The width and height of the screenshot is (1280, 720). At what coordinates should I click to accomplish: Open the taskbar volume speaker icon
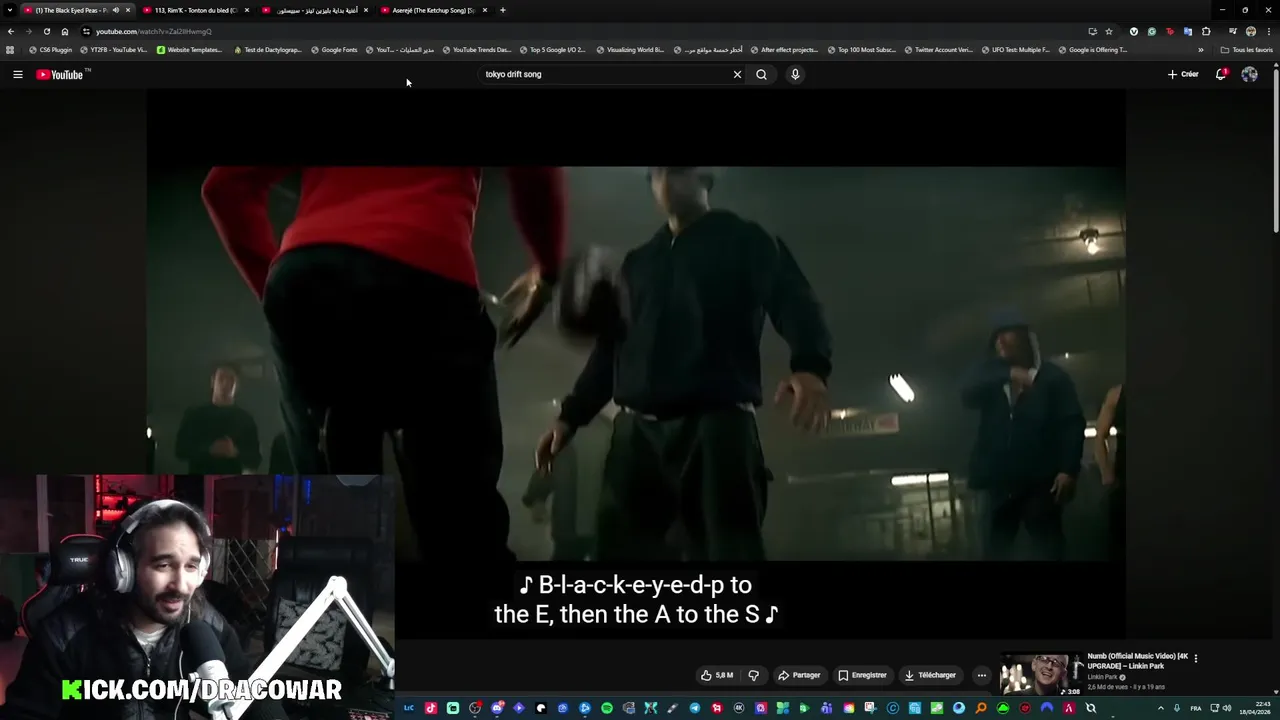coord(1227,708)
